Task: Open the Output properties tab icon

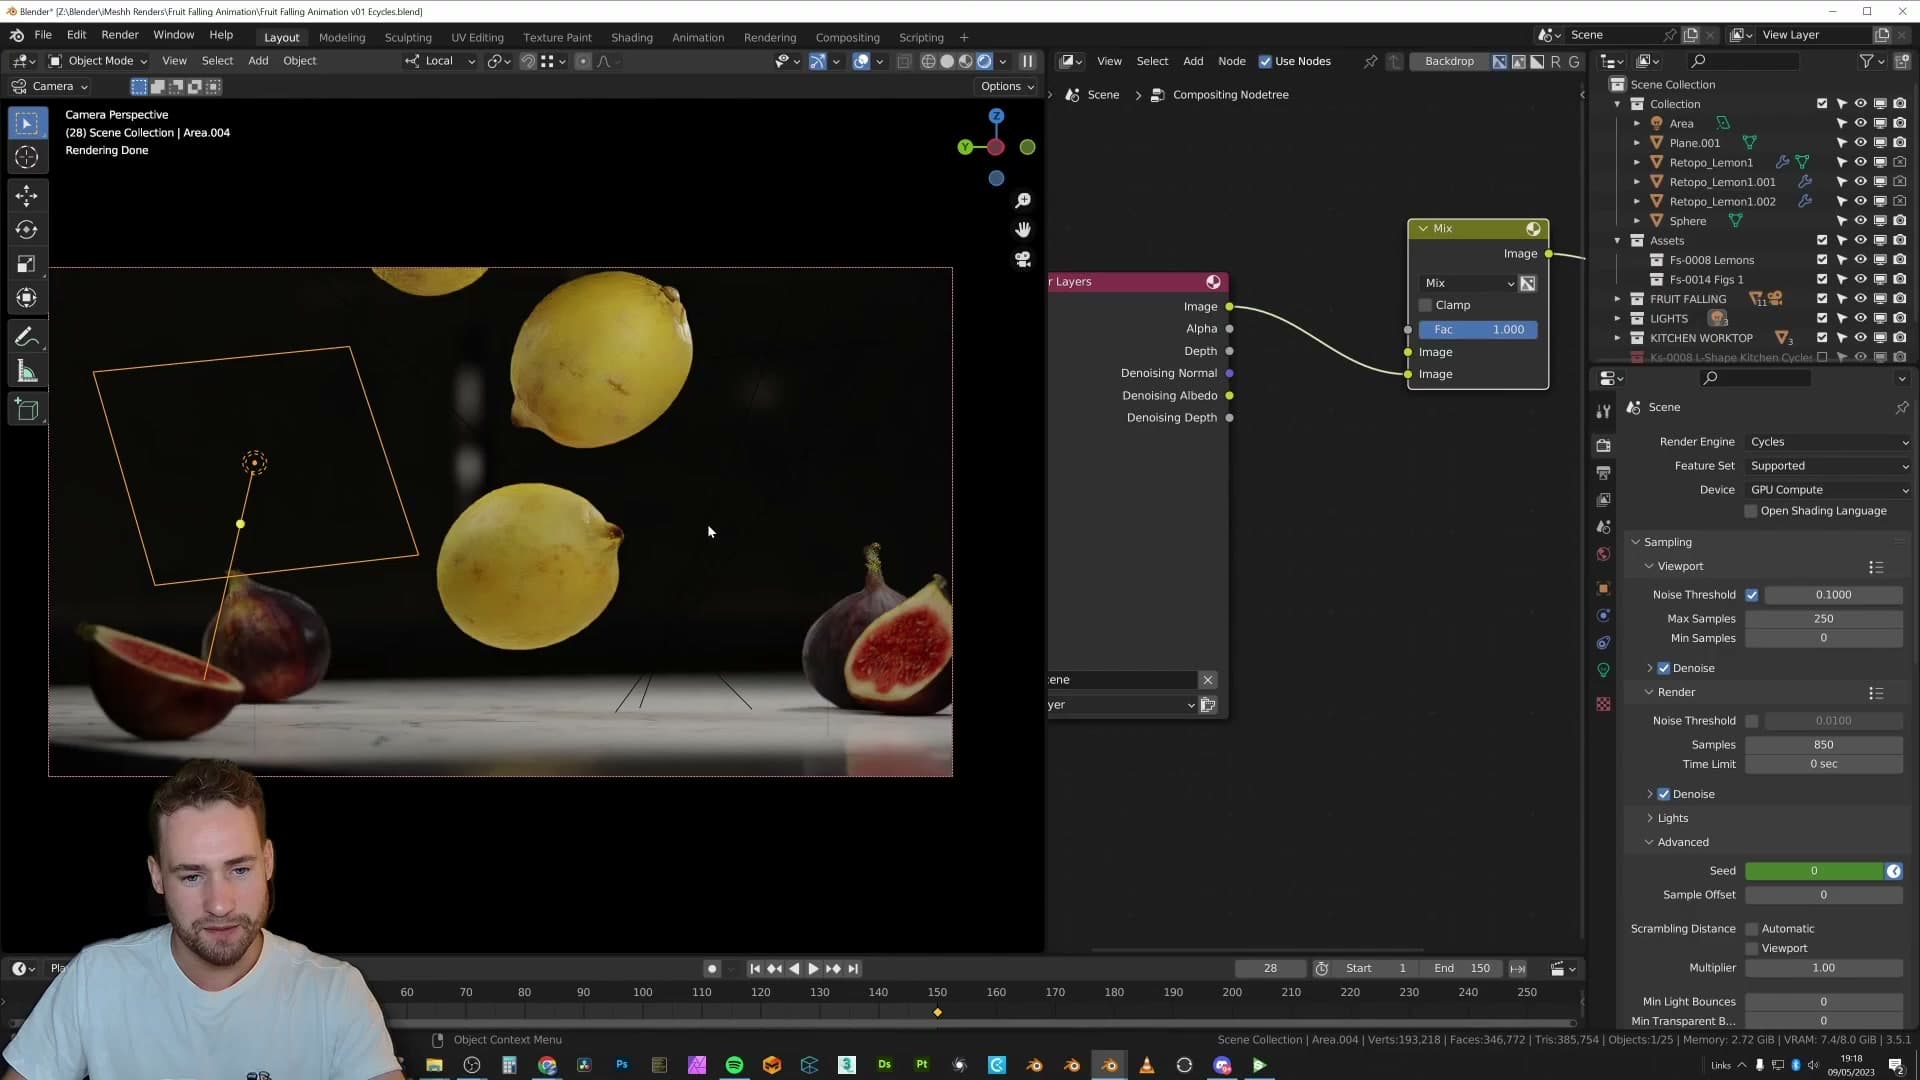Action: [1604, 472]
